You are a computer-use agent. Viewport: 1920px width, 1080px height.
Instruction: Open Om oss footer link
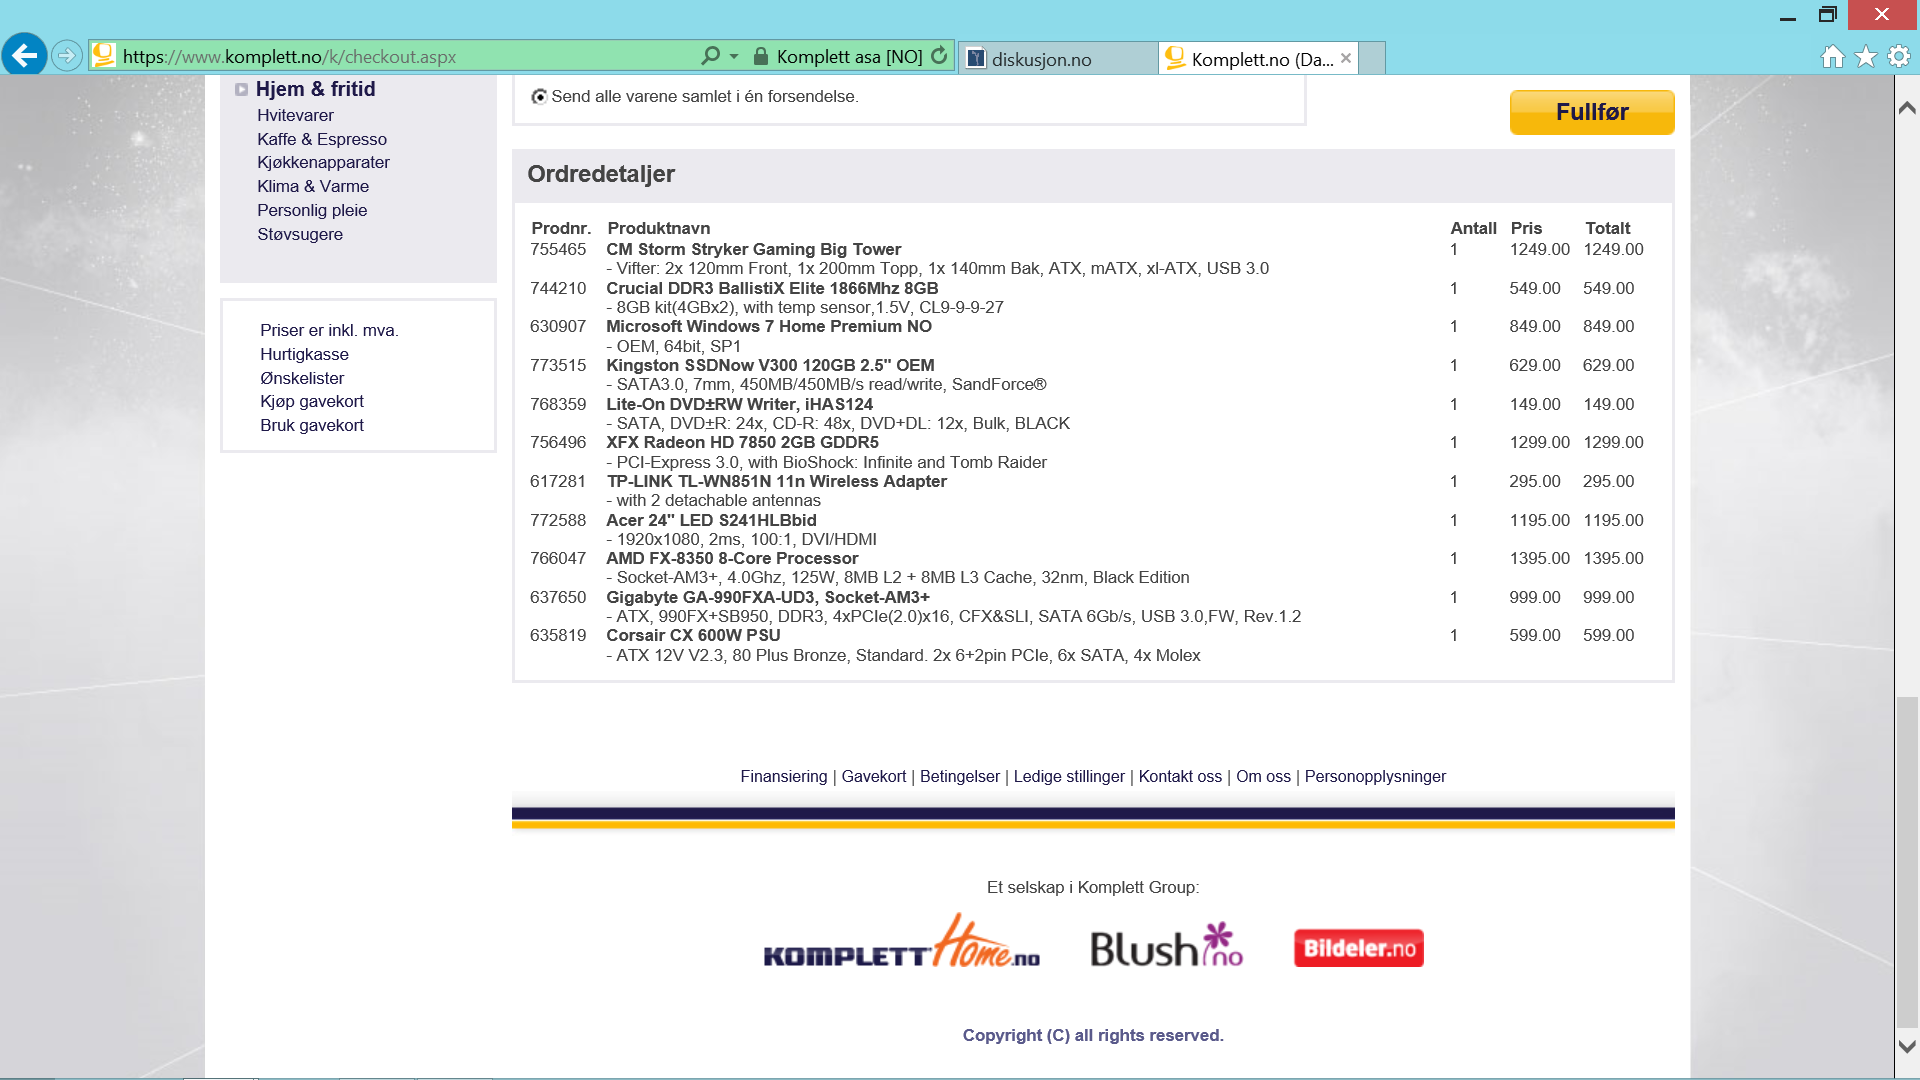click(x=1263, y=776)
